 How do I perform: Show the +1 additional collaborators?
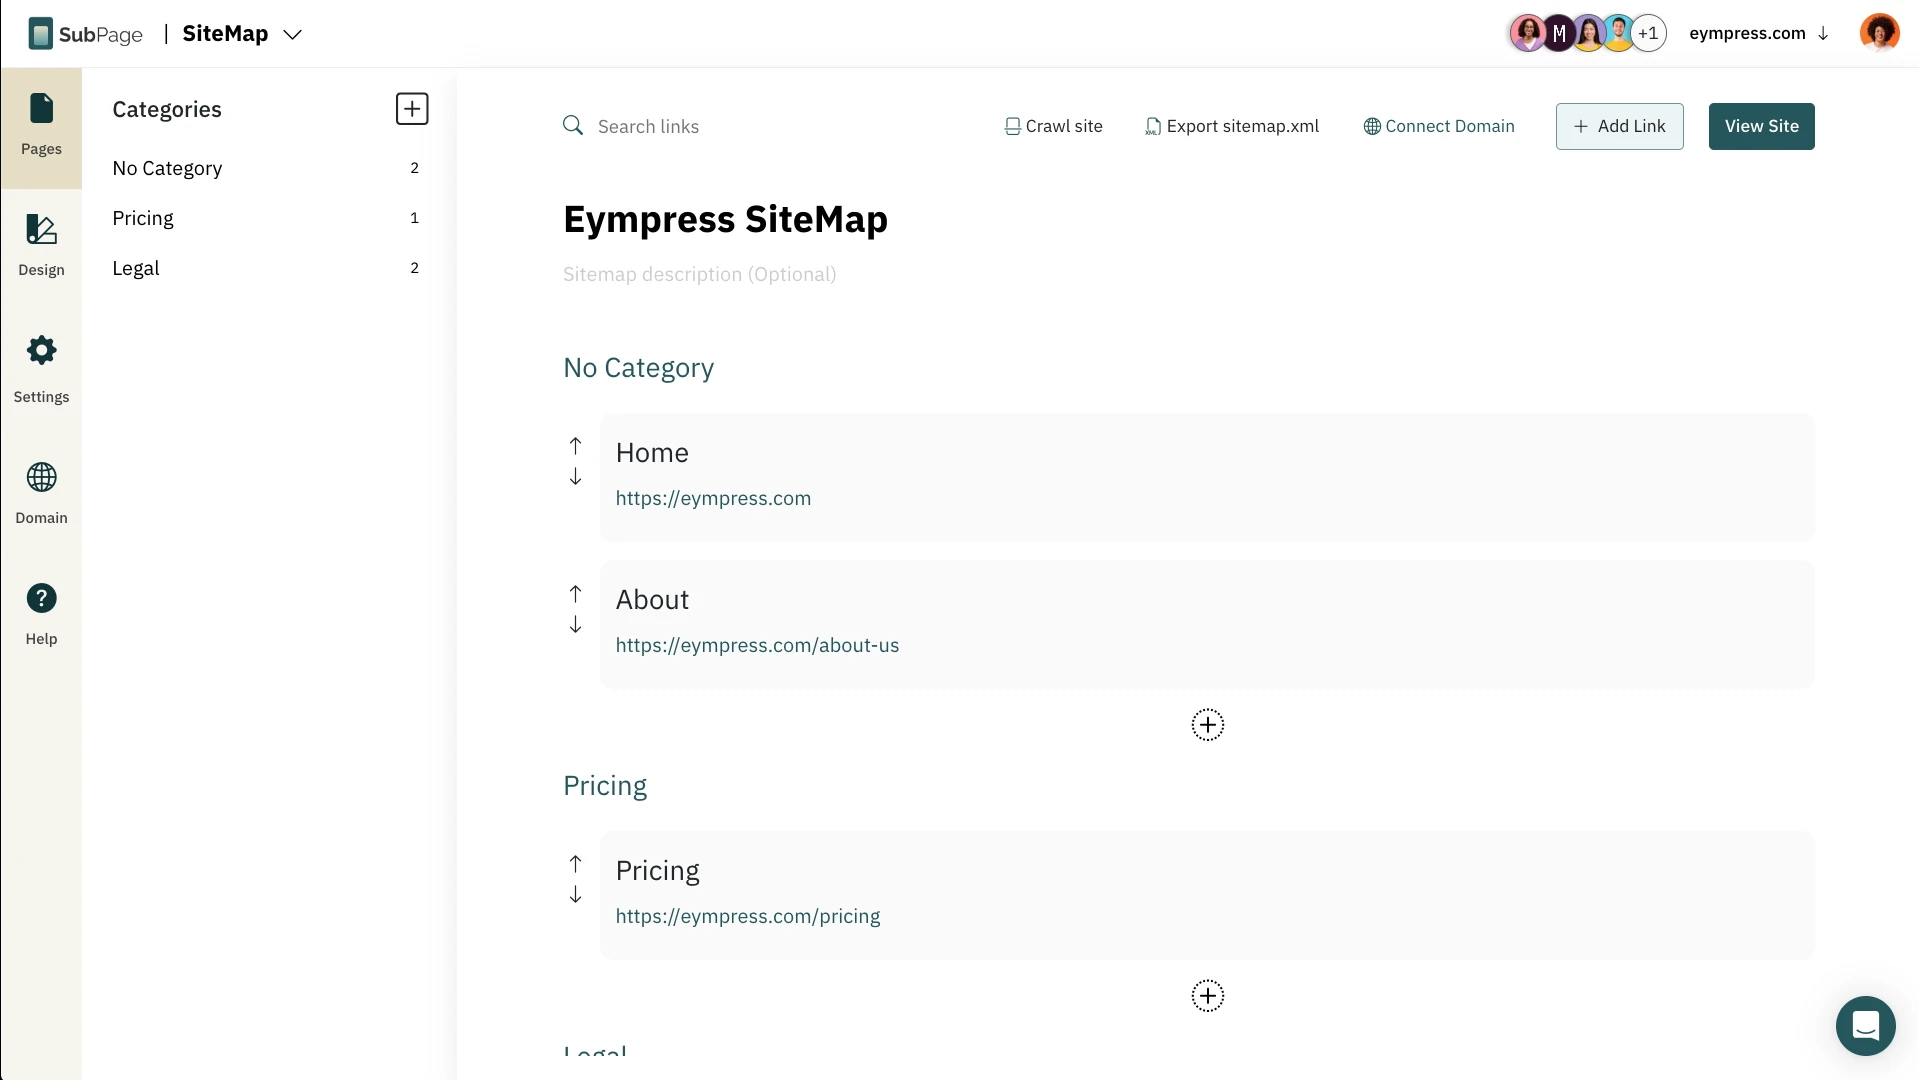[x=1648, y=34]
